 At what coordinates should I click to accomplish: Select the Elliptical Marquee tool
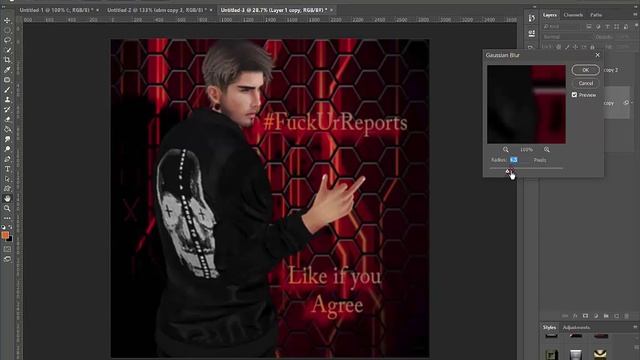pyautogui.click(x=7, y=31)
